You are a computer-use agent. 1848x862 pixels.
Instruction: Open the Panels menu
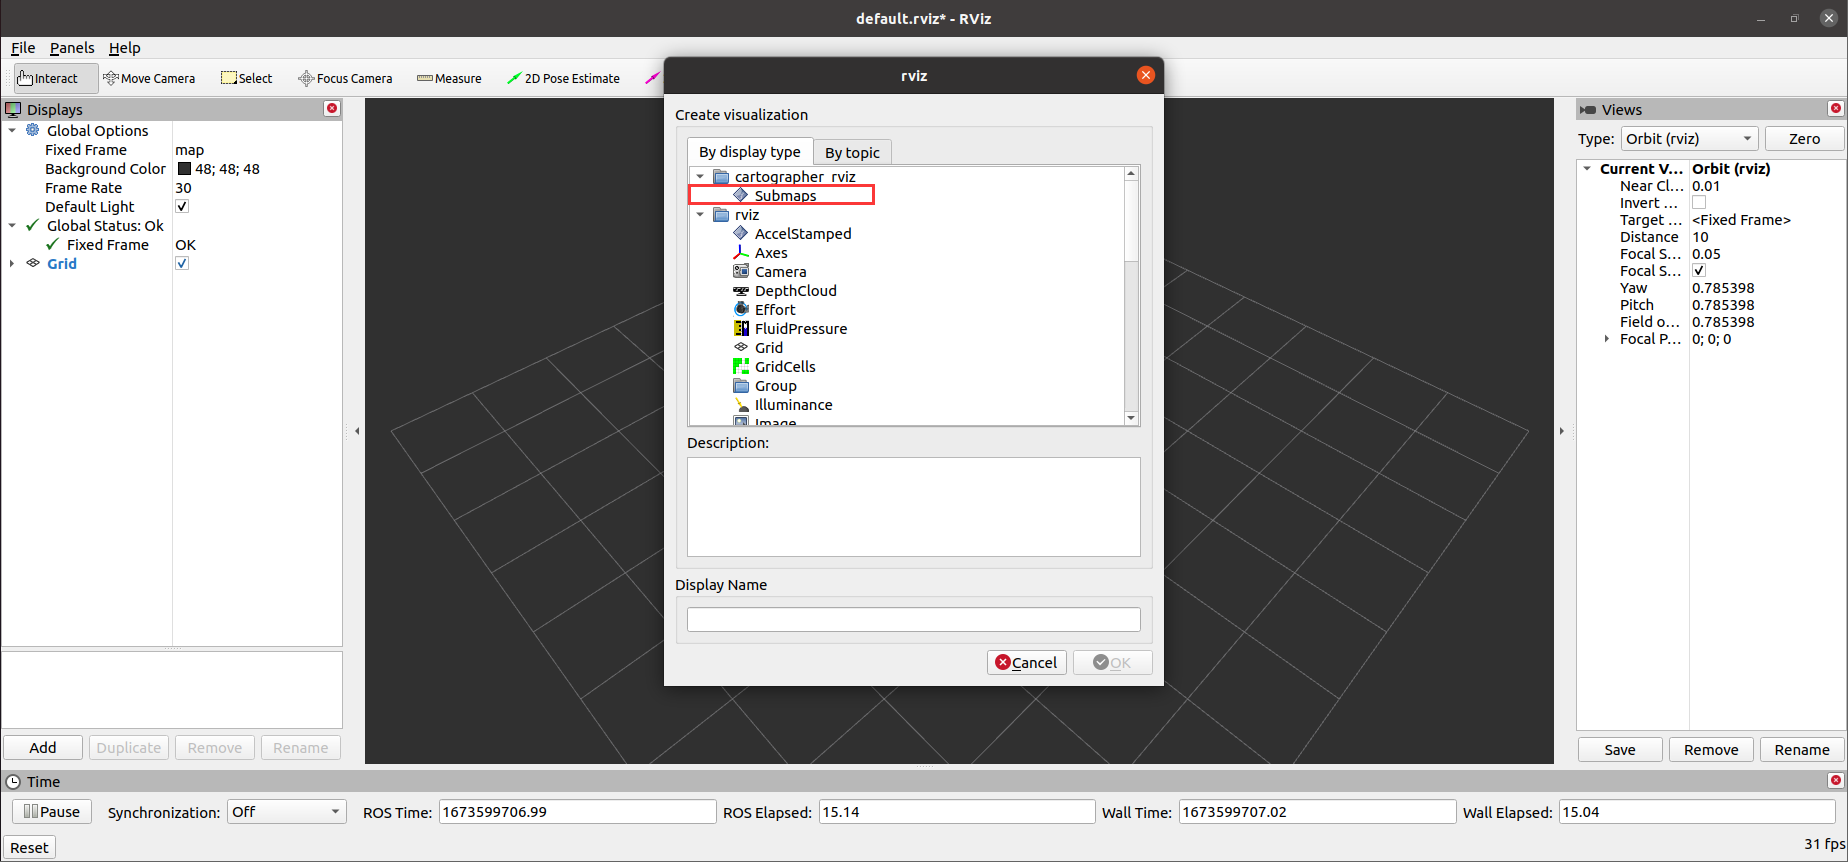coord(72,47)
